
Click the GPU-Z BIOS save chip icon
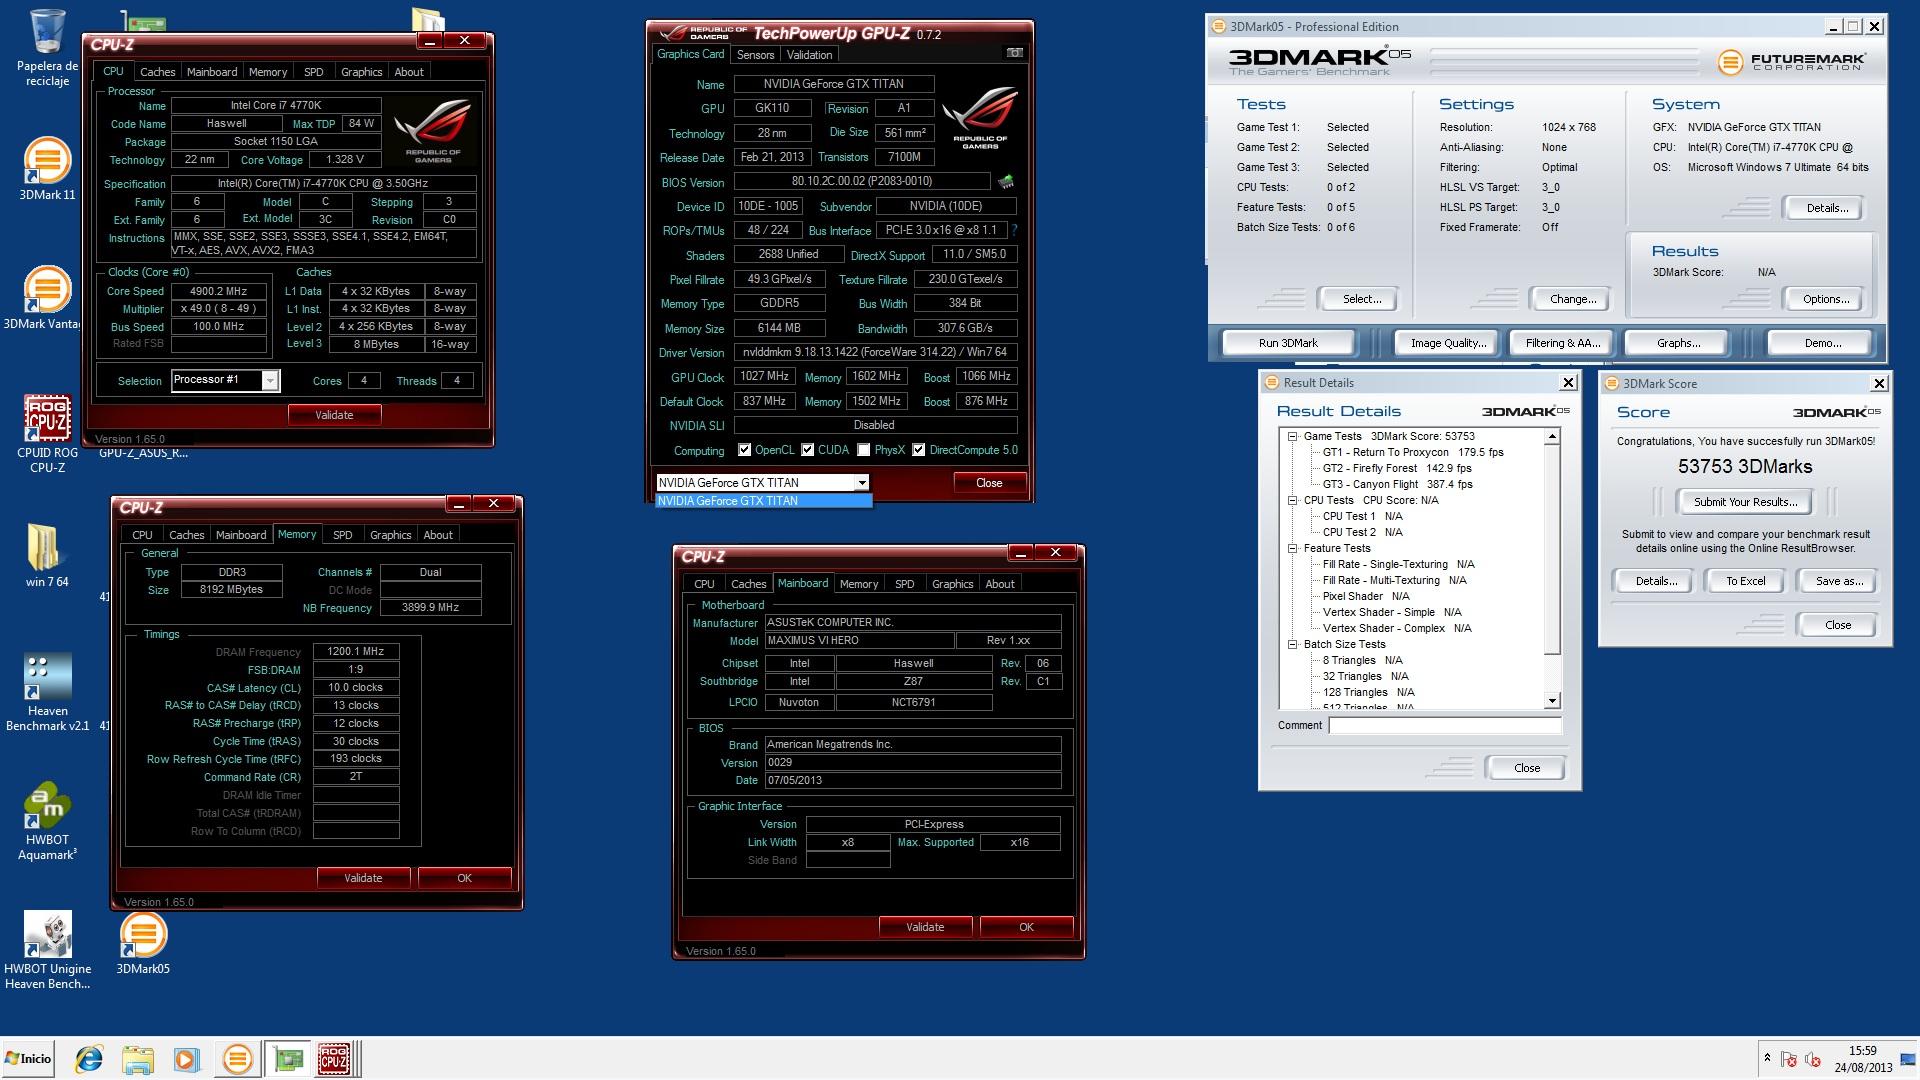coord(1006,182)
